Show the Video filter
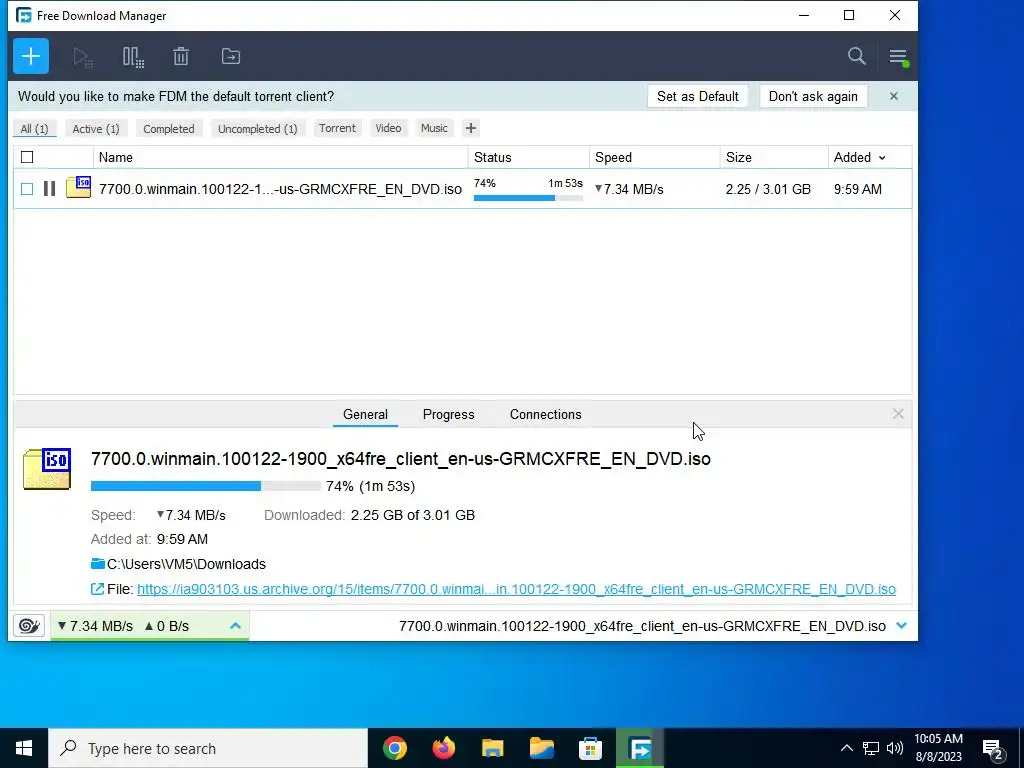Screen dimensions: 1024x768 (389, 128)
